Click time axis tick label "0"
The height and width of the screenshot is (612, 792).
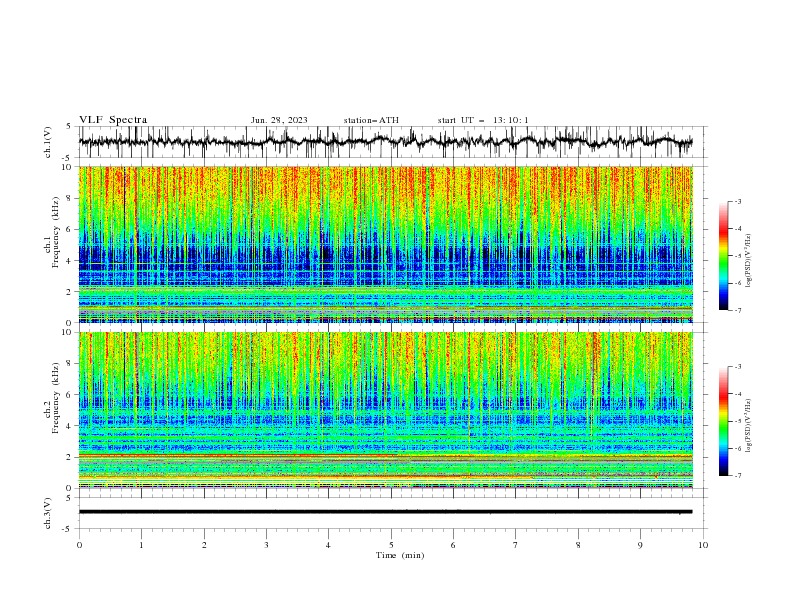[x=79, y=545]
